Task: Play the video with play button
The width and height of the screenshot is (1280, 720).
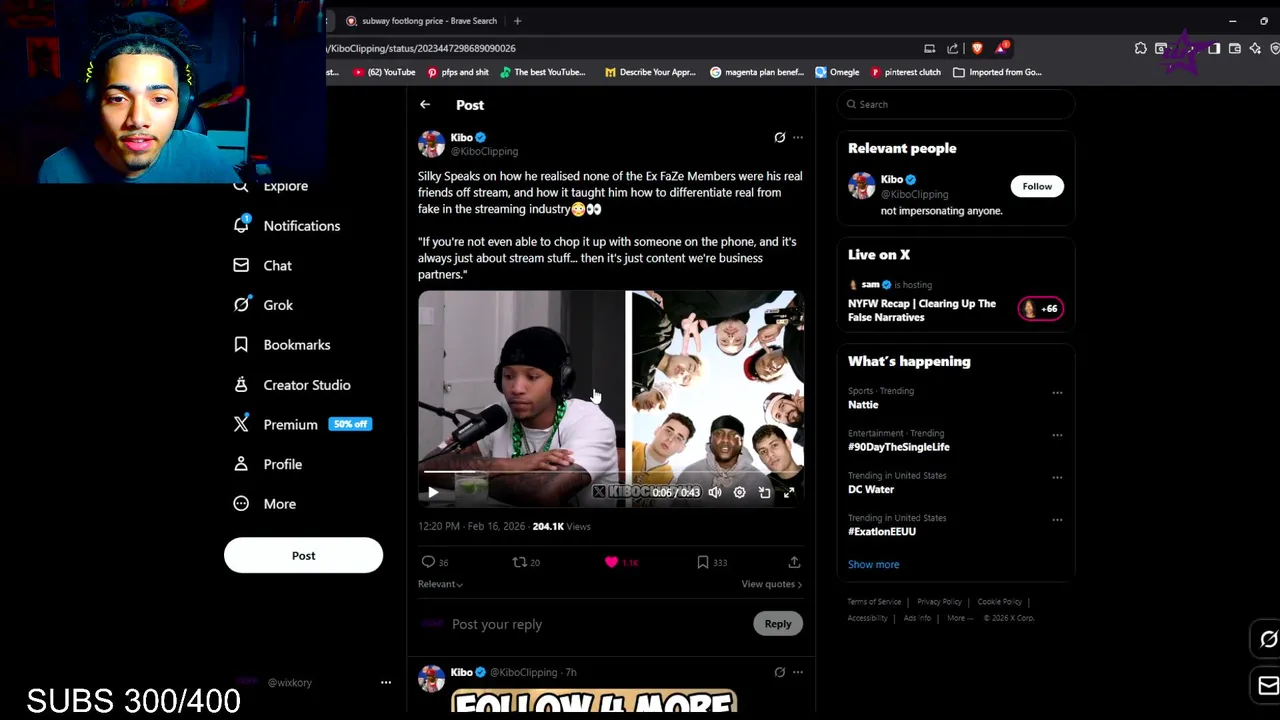Action: (433, 492)
